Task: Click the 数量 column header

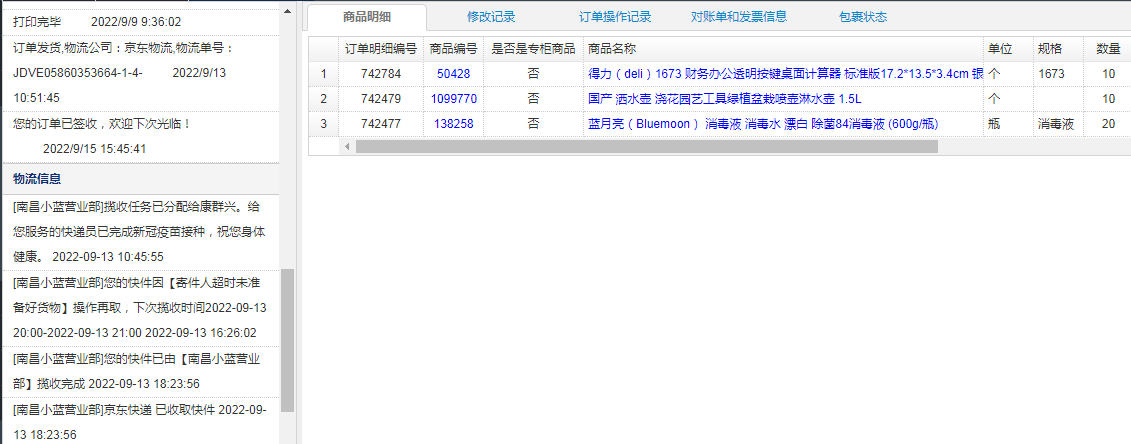Action: point(1108,49)
